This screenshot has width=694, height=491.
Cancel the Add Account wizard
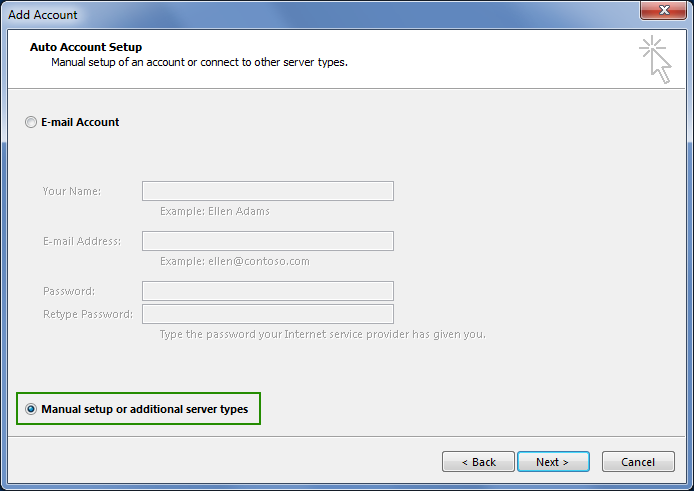[x=638, y=462]
